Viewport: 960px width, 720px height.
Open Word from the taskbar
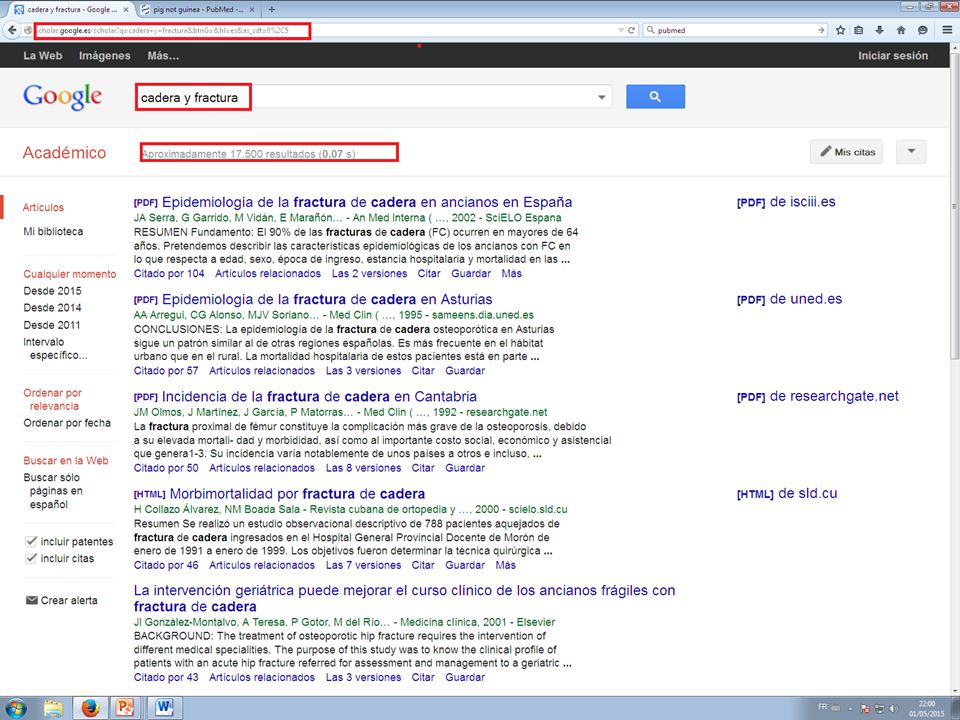coord(164,708)
